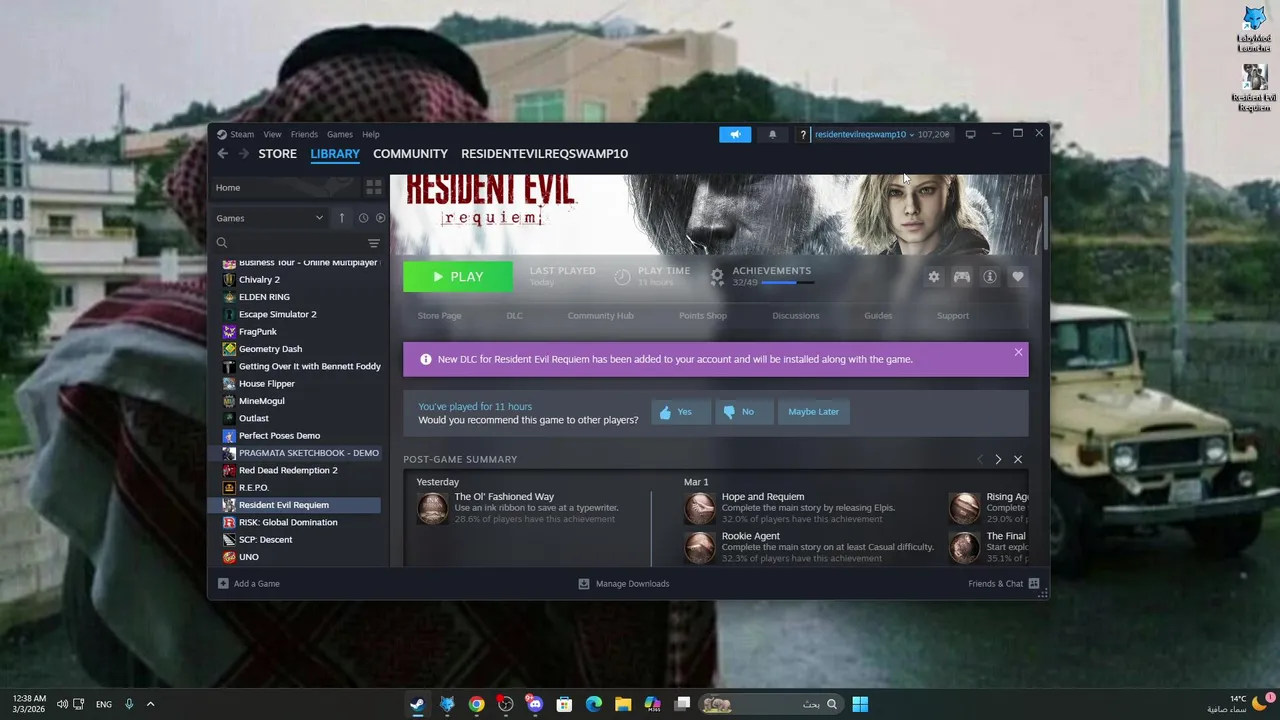Screen dimensions: 1280x720
Task: Open Resident Evil Requiem desktop shortcut
Action: [x=1254, y=88]
